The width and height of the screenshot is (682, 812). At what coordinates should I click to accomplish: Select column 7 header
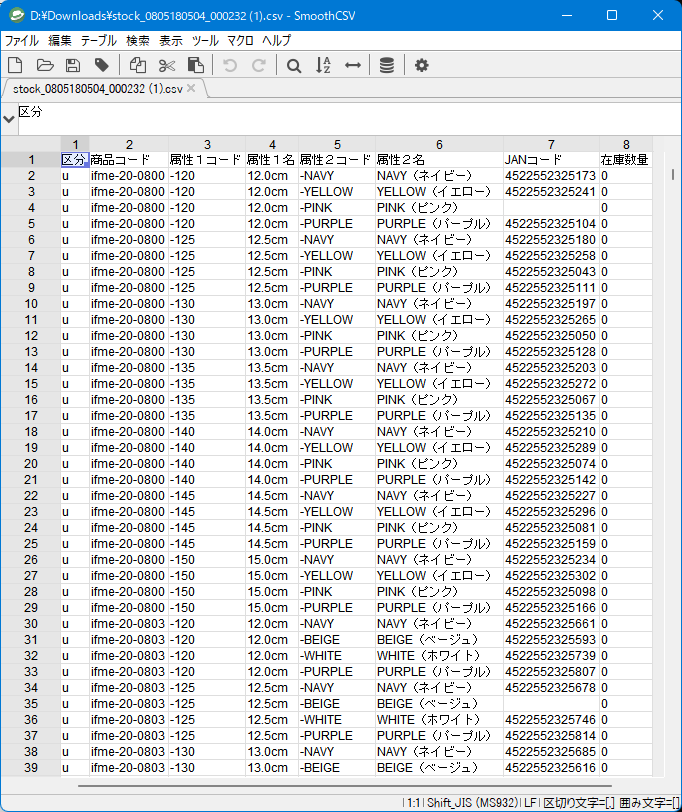click(550, 145)
